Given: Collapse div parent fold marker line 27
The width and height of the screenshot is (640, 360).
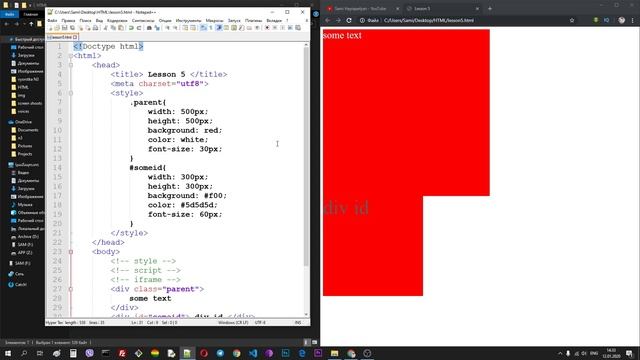Looking at the screenshot, I should point(71,289).
